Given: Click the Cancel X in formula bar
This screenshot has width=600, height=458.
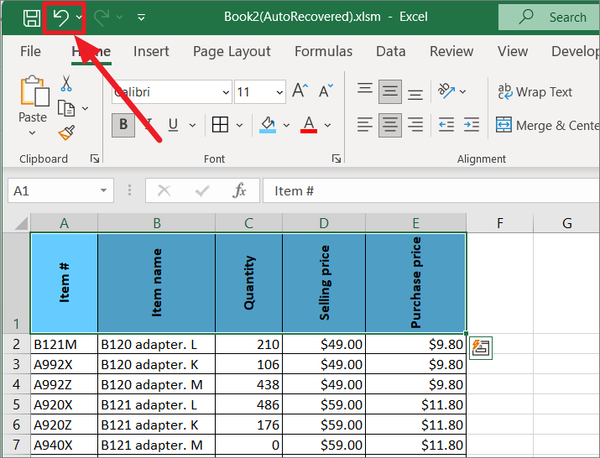Looking at the screenshot, I should (x=164, y=190).
